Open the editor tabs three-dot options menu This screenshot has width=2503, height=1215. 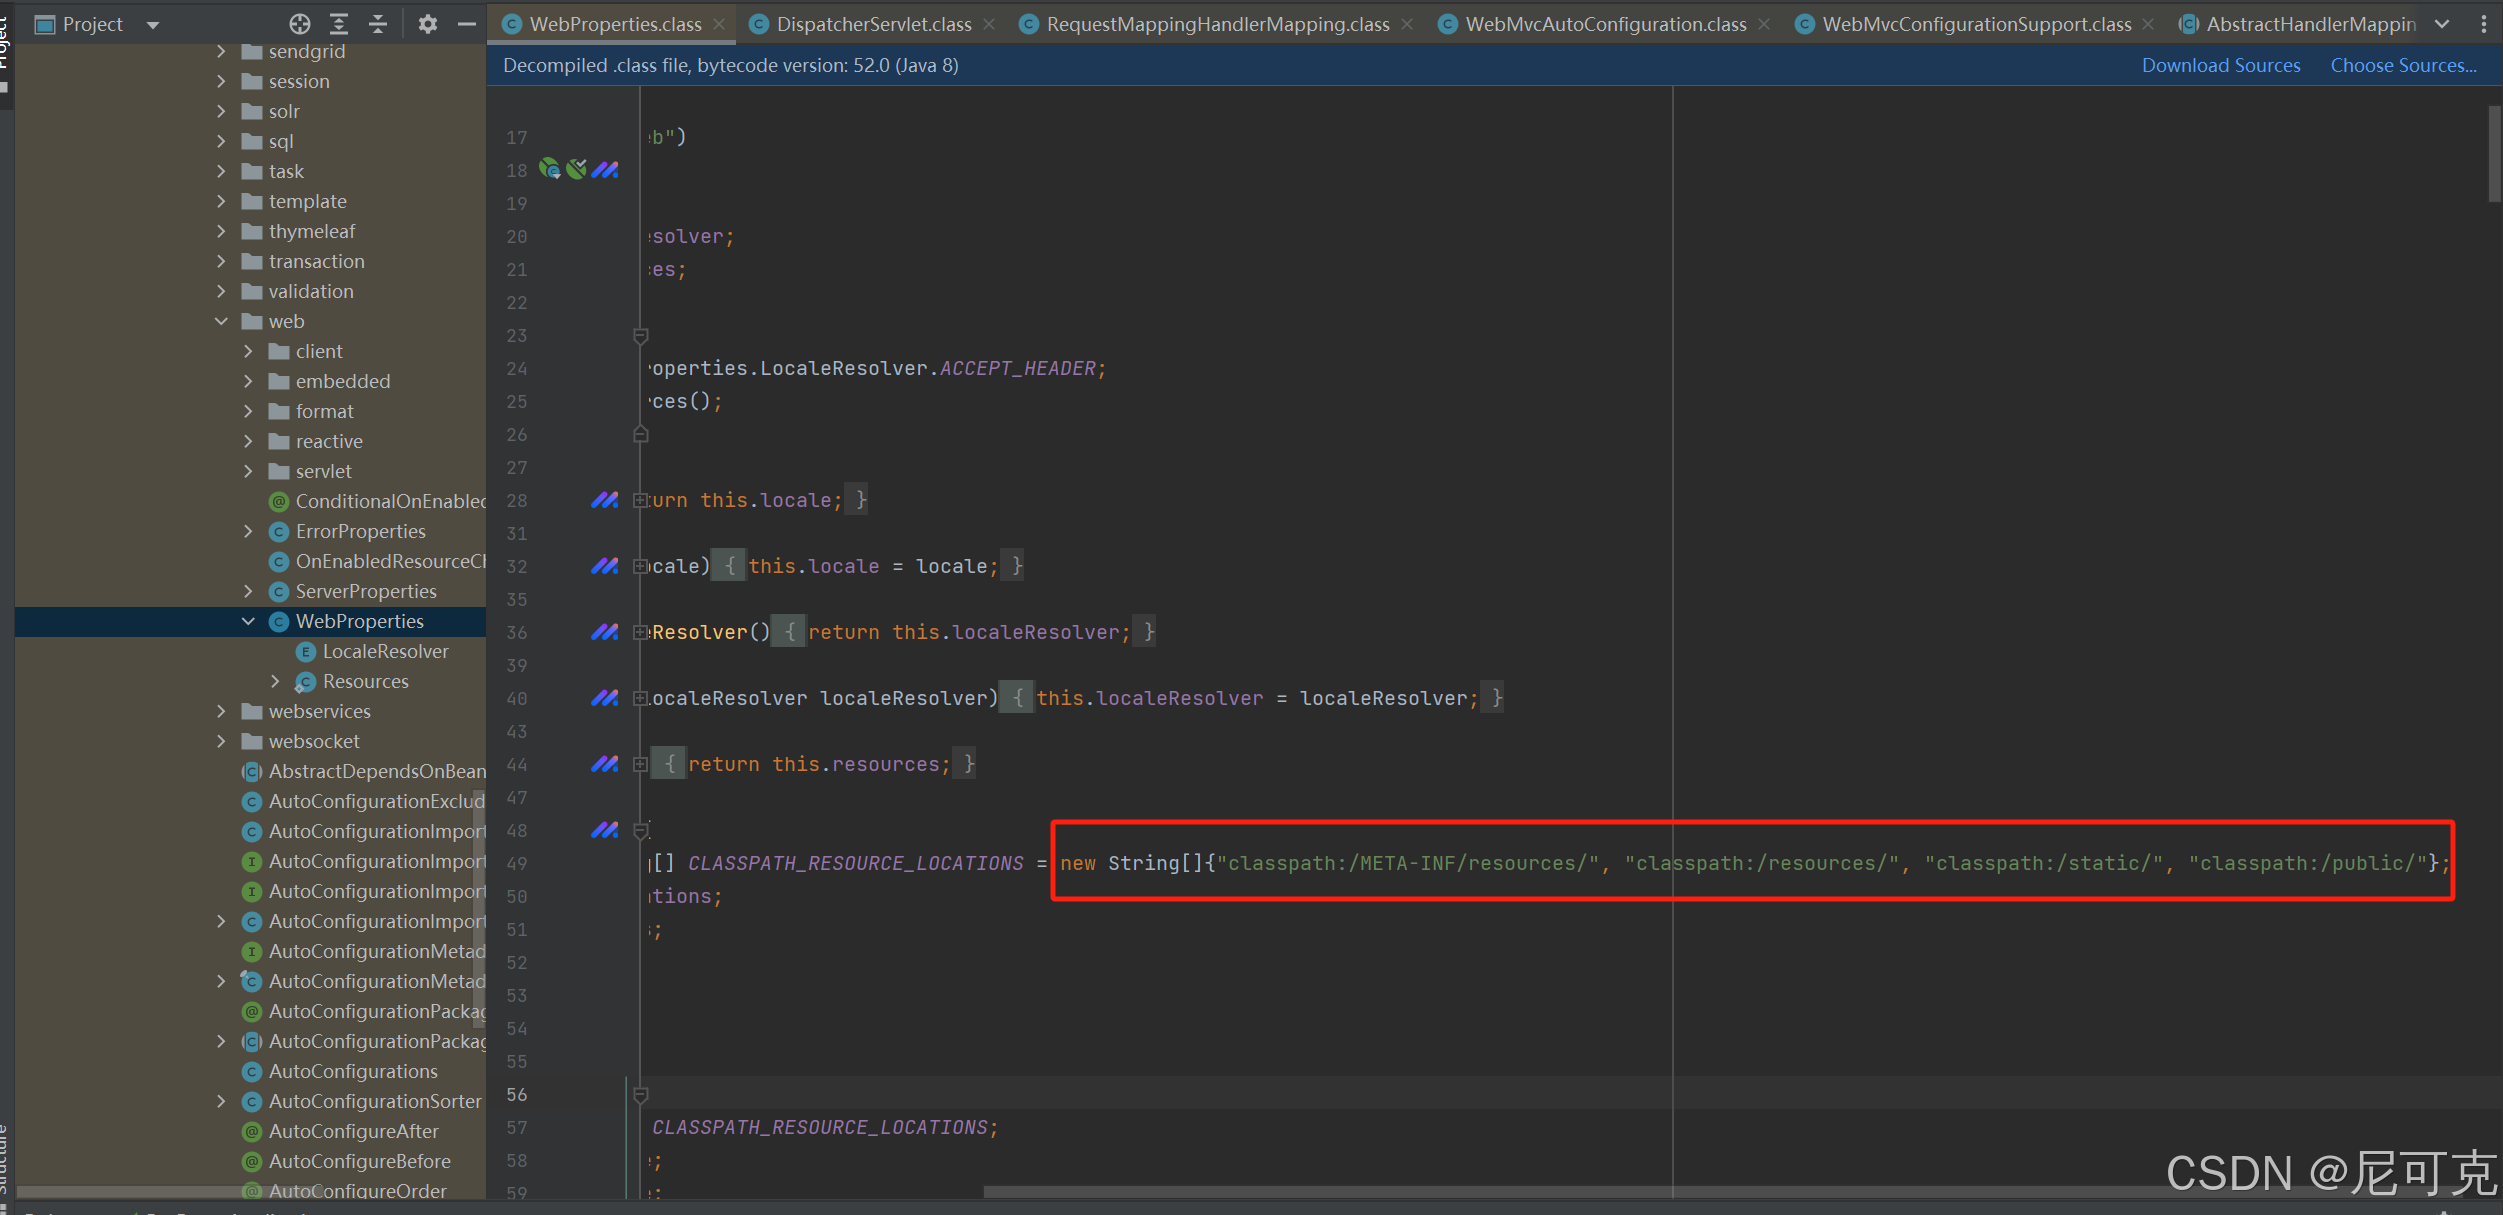coord(2484,24)
